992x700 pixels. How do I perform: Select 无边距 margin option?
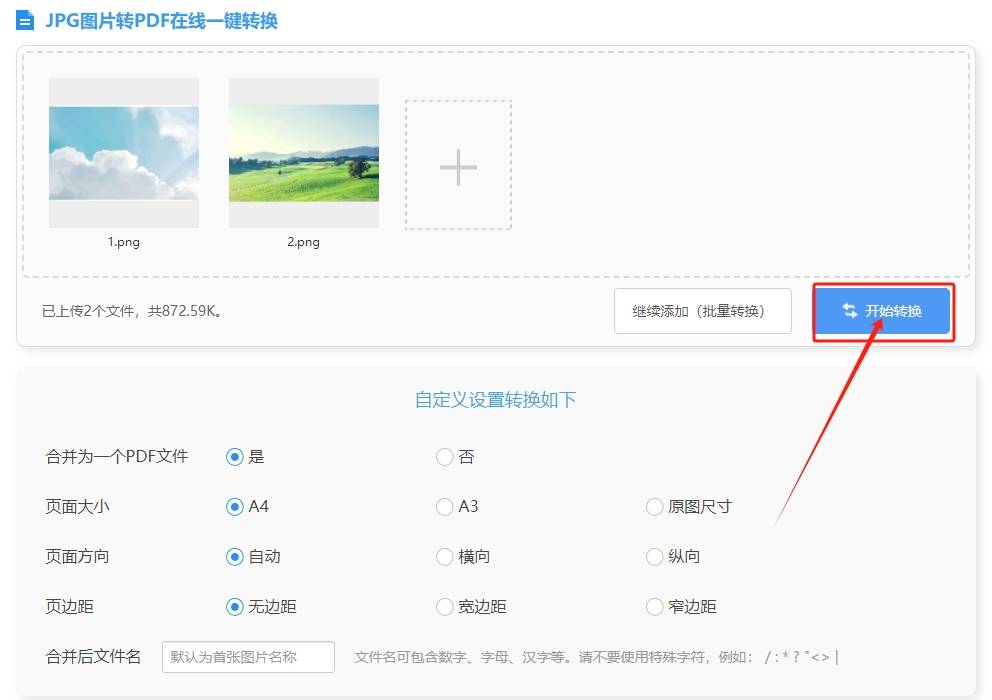point(235,607)
